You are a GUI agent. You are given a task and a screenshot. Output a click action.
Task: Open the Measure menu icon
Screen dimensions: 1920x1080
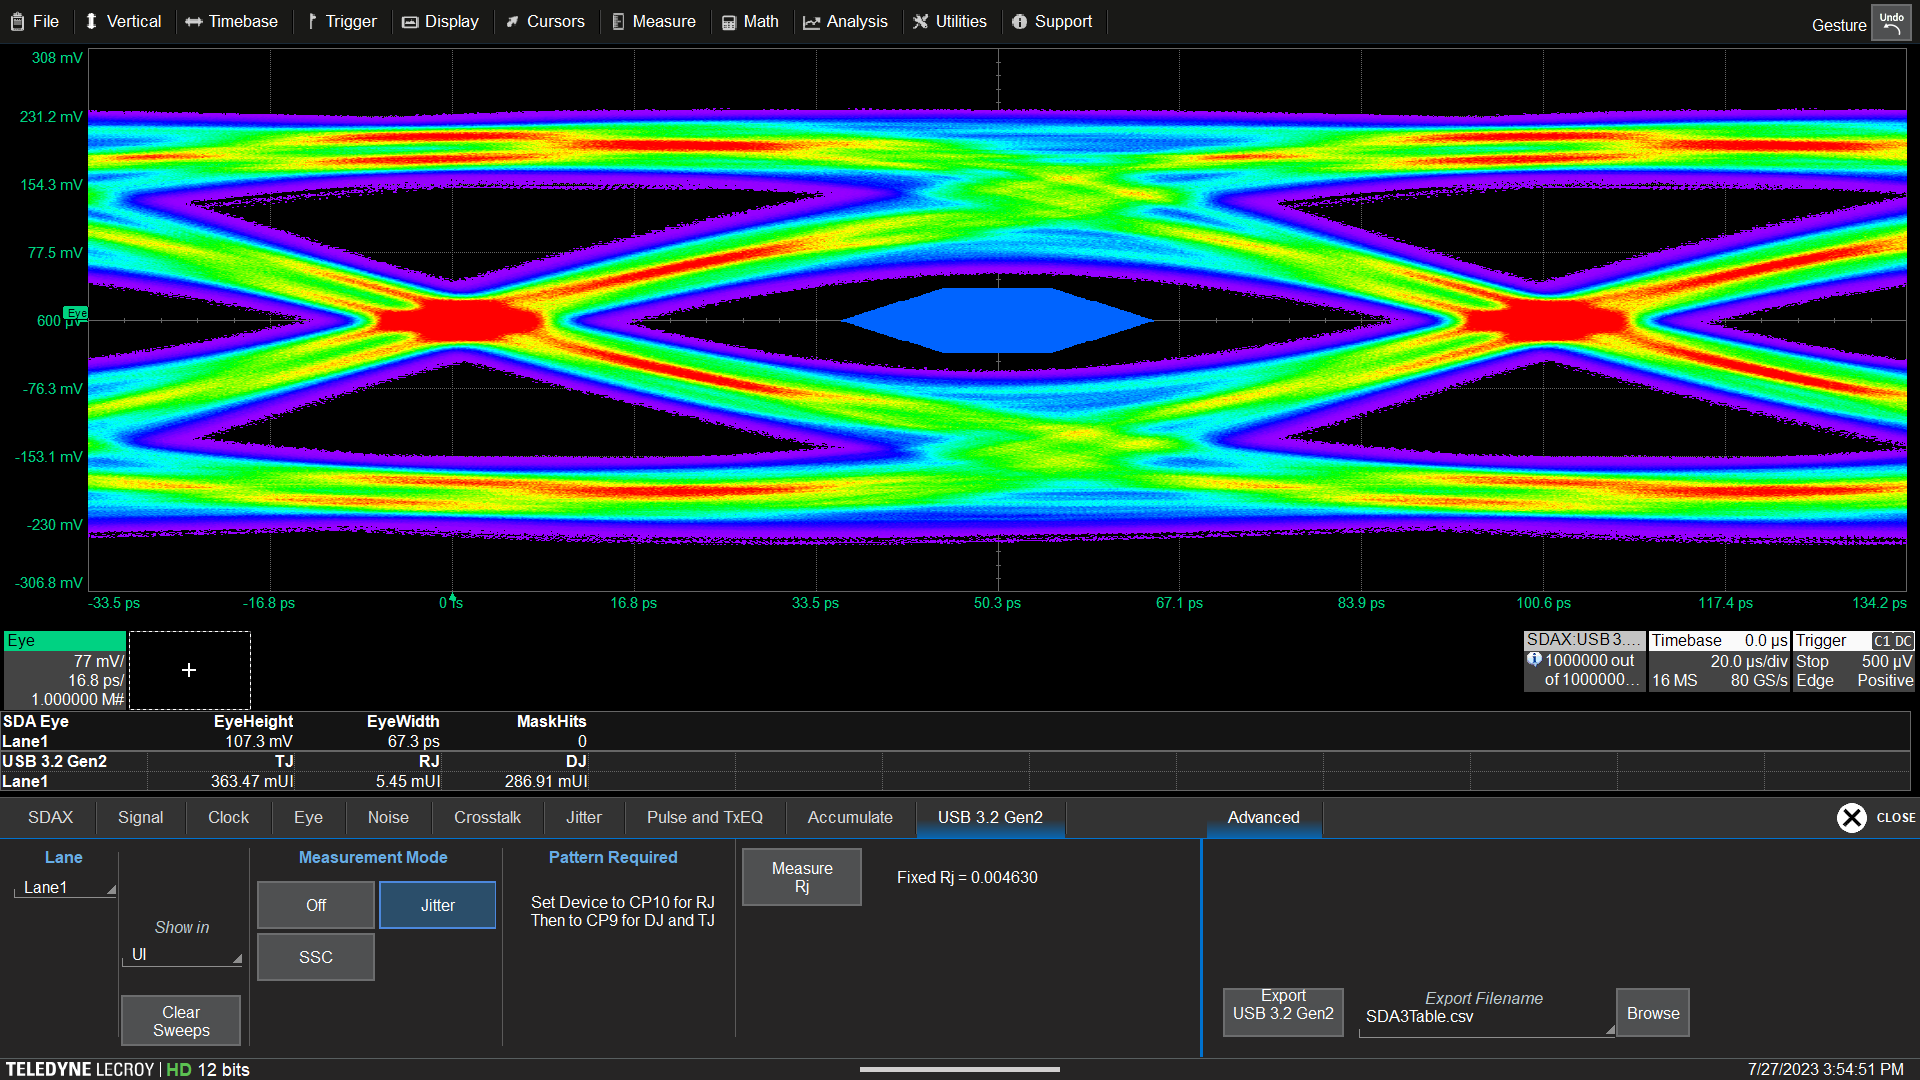click(617, 21)
